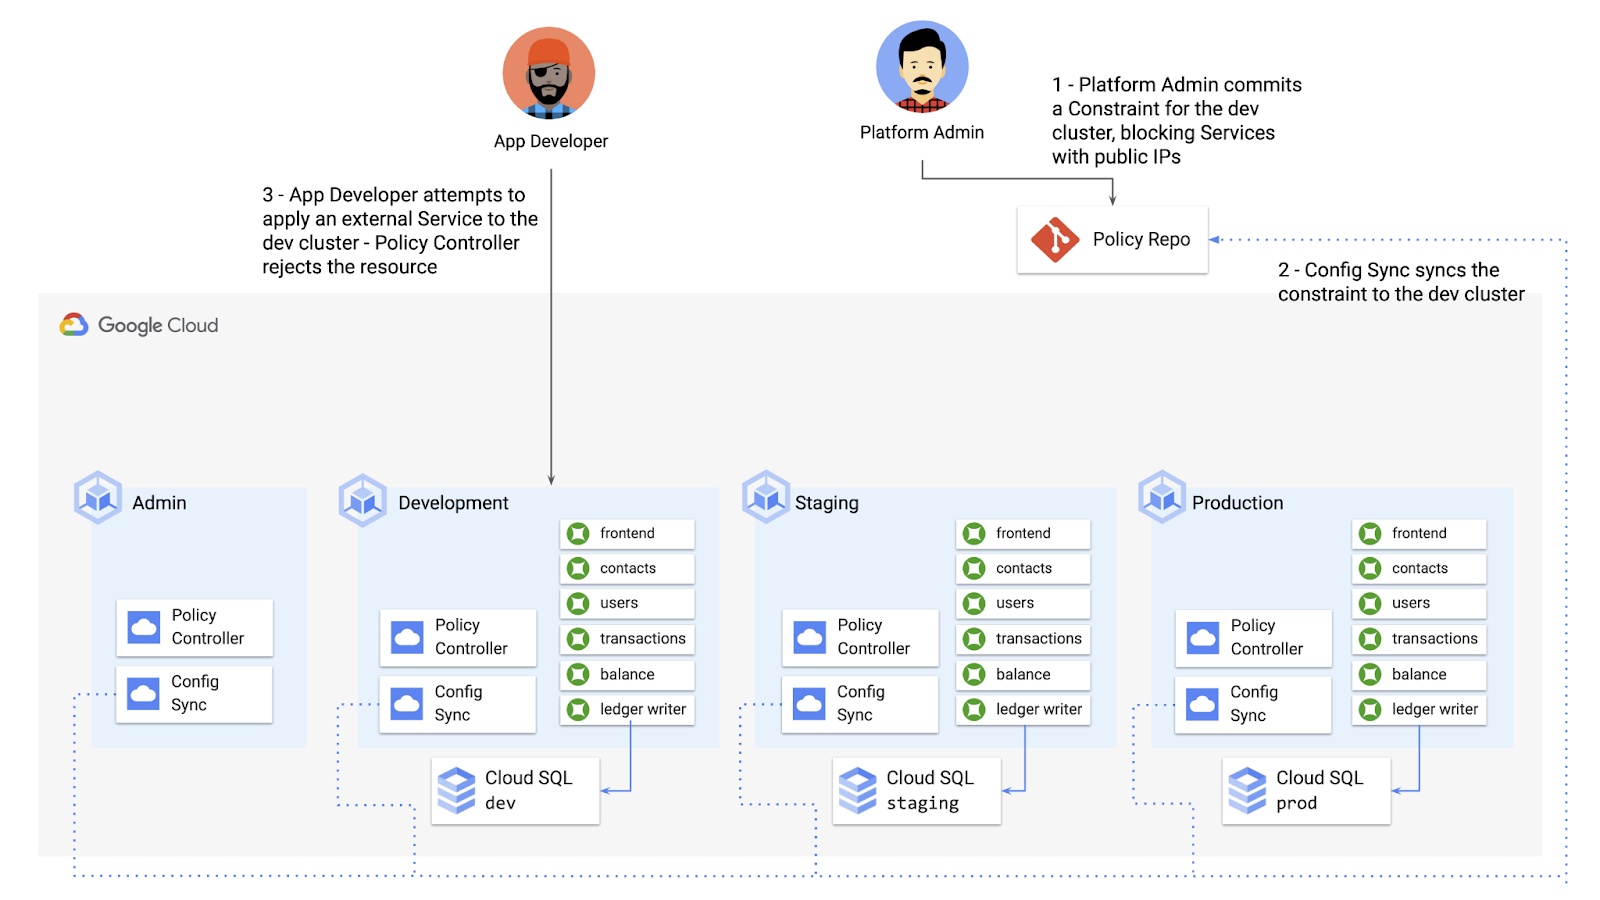Click Staging Config Sync label
1600x900 pixels.
point(860,703)
